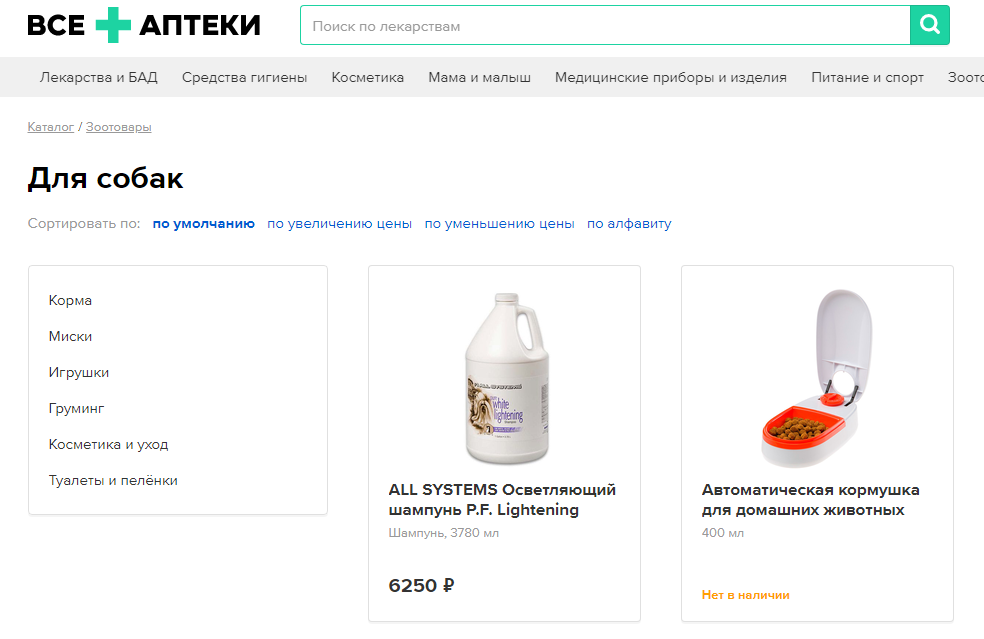Switch to the Мама и малыш section
Viewport: 984px width, 639px height.
[481, 76]
